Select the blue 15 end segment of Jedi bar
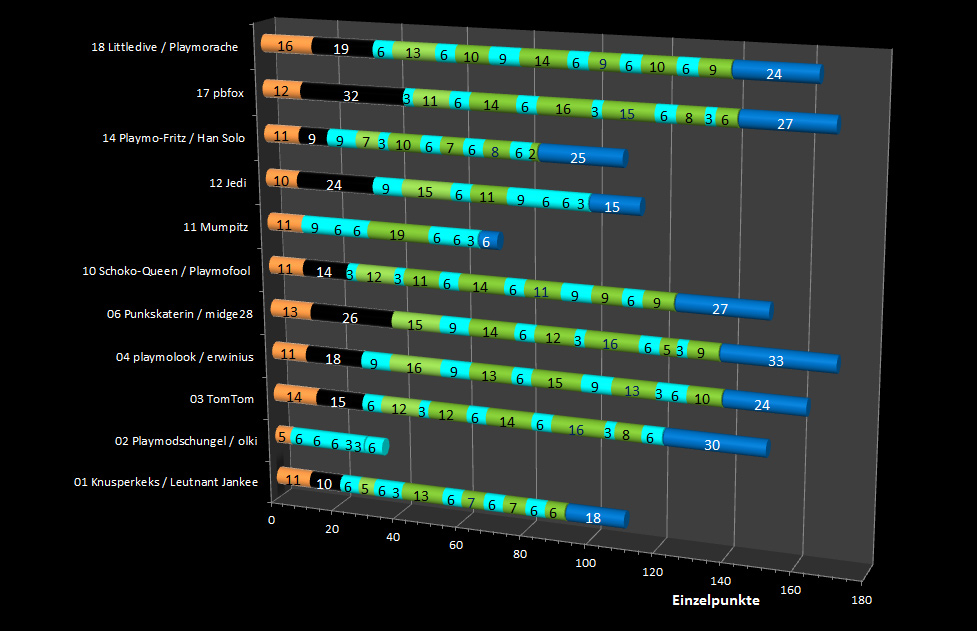The image size is (977, 631). tap(612, 206)
